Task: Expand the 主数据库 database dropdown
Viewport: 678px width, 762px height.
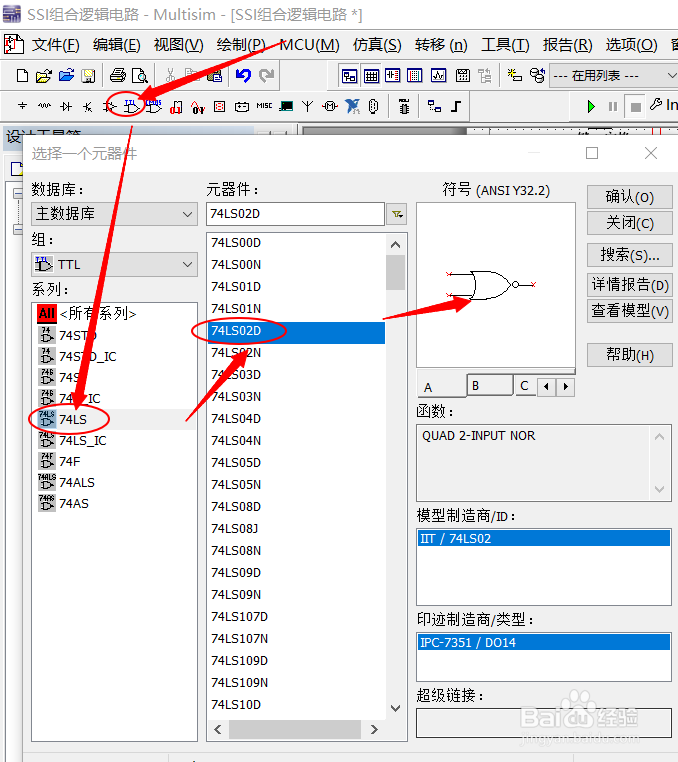Action: [x=187, y=214]
